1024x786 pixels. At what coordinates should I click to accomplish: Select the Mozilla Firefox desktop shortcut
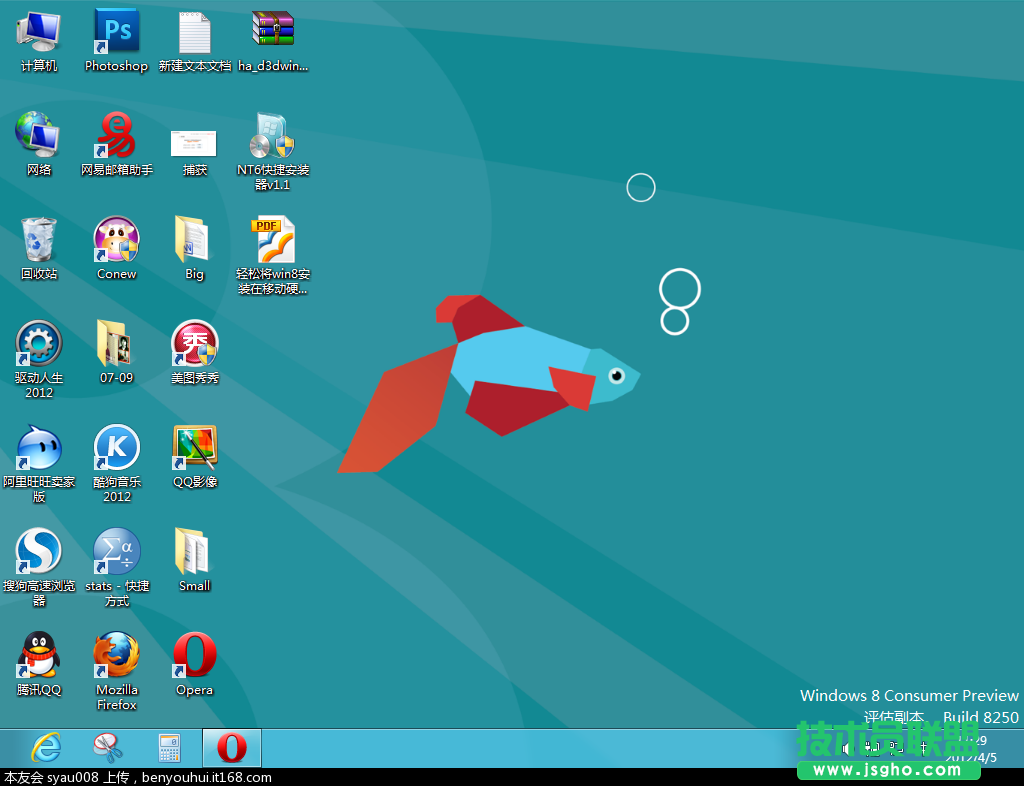coord(116,656)
